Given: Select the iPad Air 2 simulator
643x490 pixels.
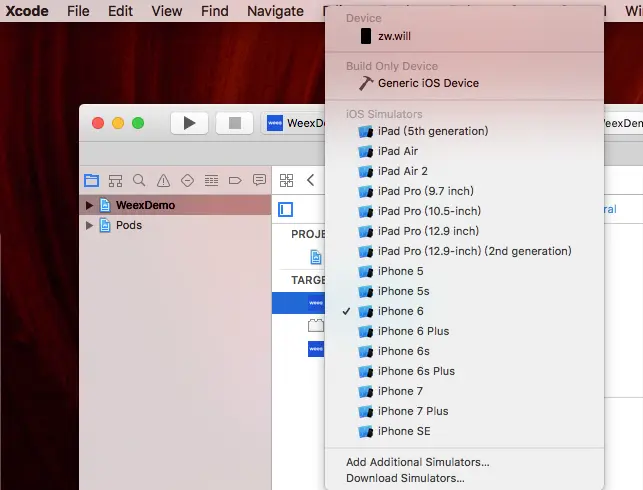Looking at the screenshot, I should coord(464,171).
